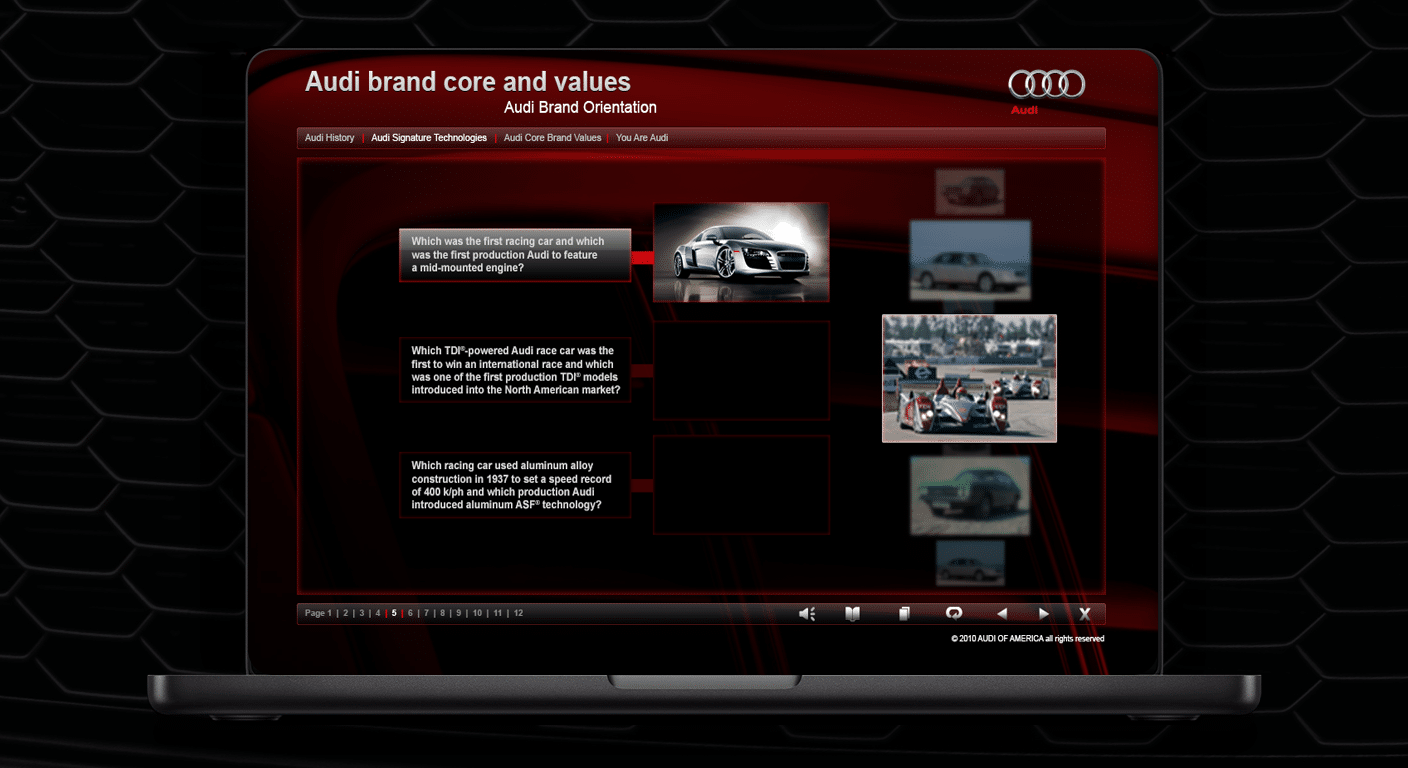Select current page 5
1408x768 pixels.
click(x=394, y=613)
